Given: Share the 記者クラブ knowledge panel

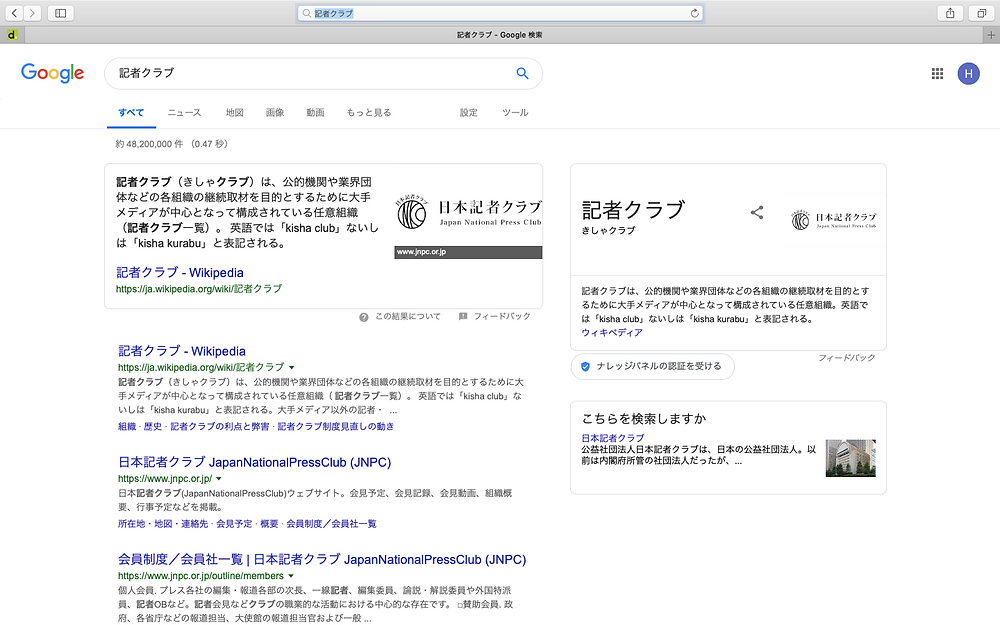Looking at the screenshot, I should pos(756,212).
